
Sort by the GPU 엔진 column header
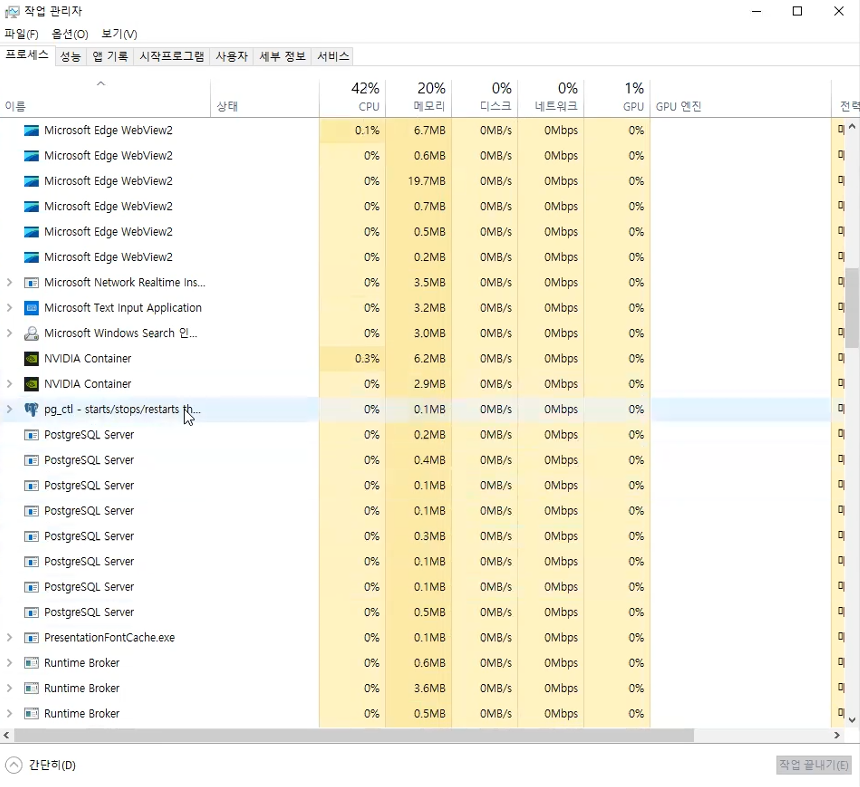(x=741, y=99)
